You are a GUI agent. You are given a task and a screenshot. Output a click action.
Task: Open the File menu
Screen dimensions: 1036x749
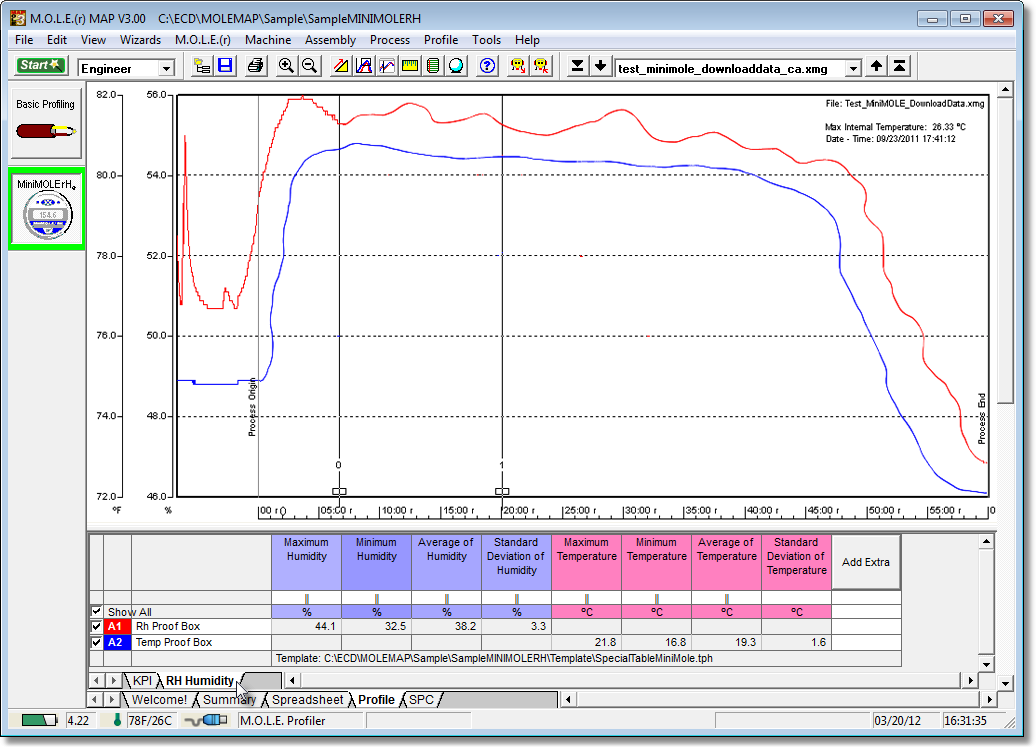(24, 40)
